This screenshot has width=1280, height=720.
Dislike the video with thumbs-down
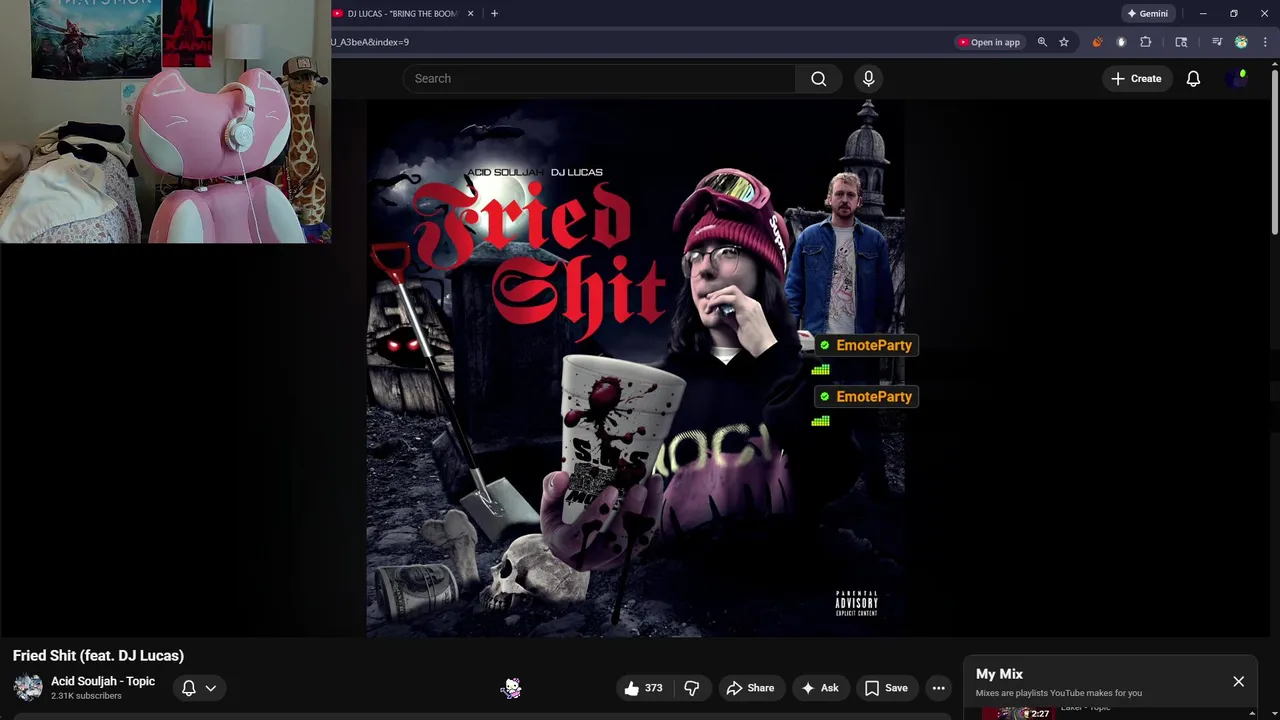click(691, 688)
